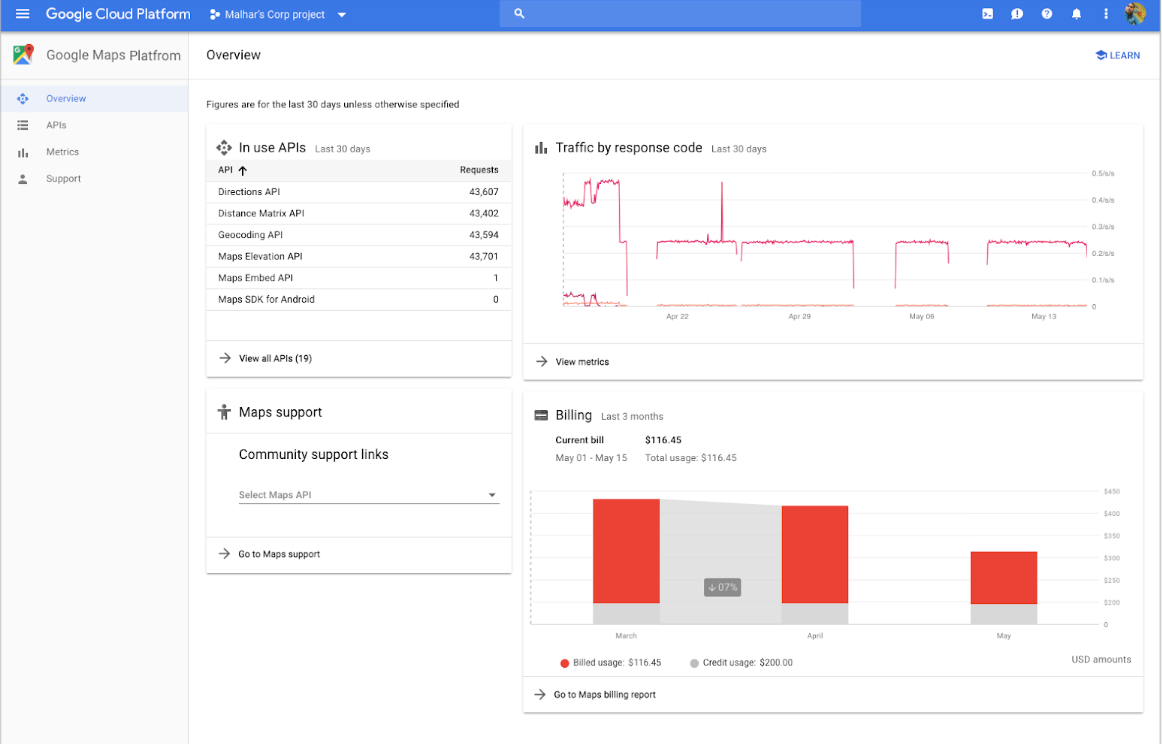Follow the View metrics link
The width and height of the screenshot is (1162, 744).
pyautogui.click(x=582, y=362)
